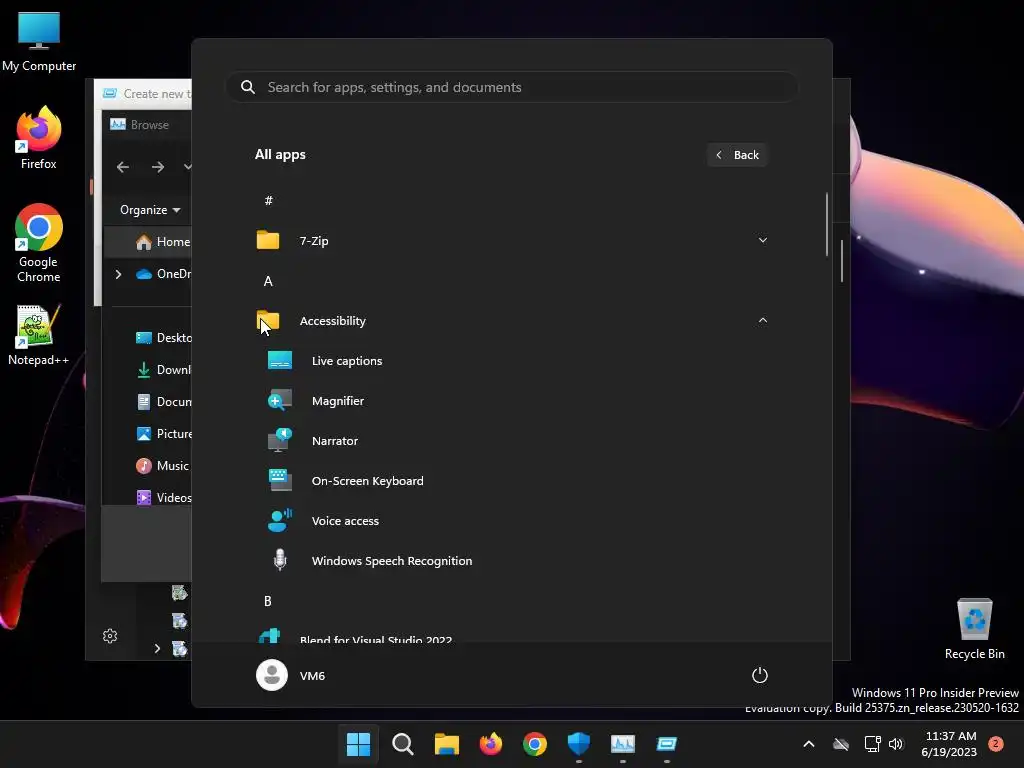This screenshot has width=1024, height=768.
Task: Start the Narrator app
Action: pyautogui.click(x=334, y=441)
